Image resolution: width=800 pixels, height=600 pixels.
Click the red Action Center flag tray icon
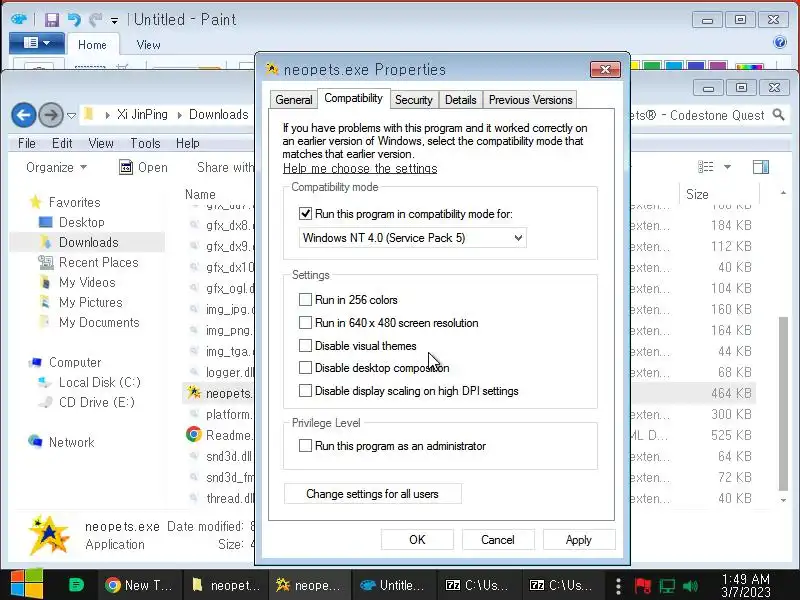pyautogui.click(x=642, y=586)
